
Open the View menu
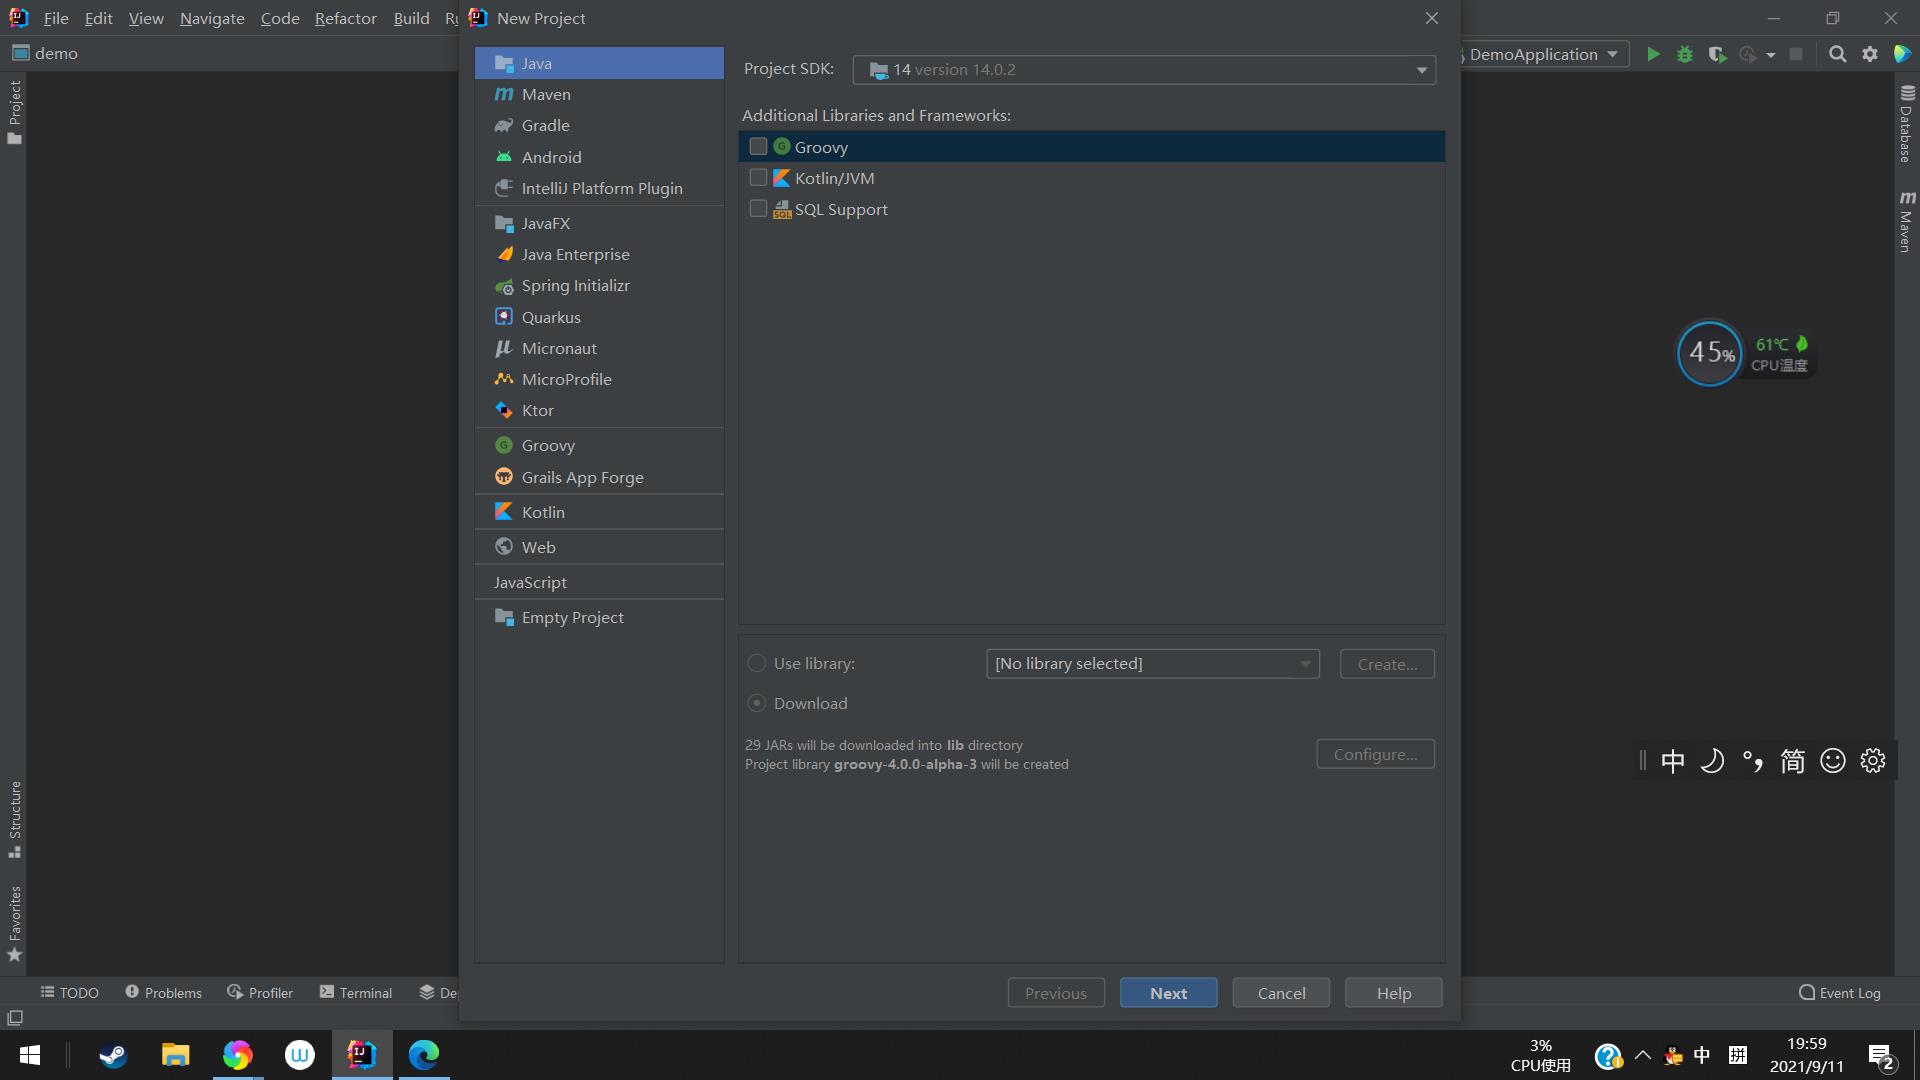[146, 18]
